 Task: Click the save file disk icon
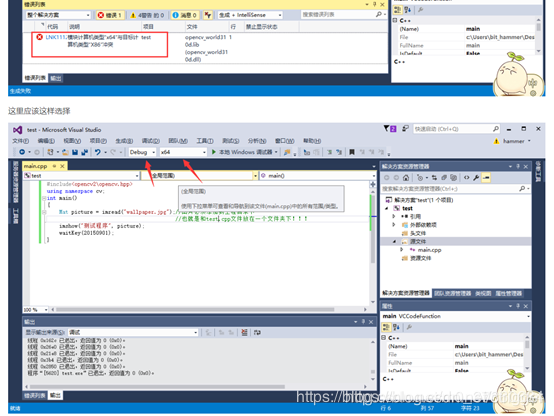(75, 152)
